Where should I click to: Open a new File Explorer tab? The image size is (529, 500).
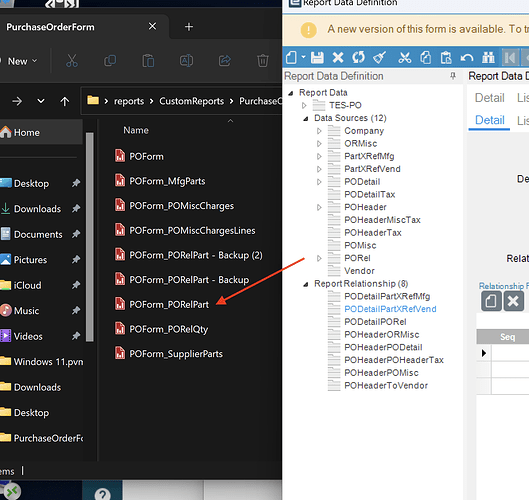click(189, 27)
